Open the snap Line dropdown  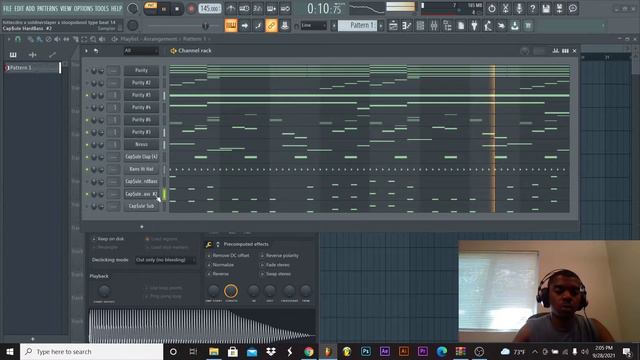click(313, 26)
